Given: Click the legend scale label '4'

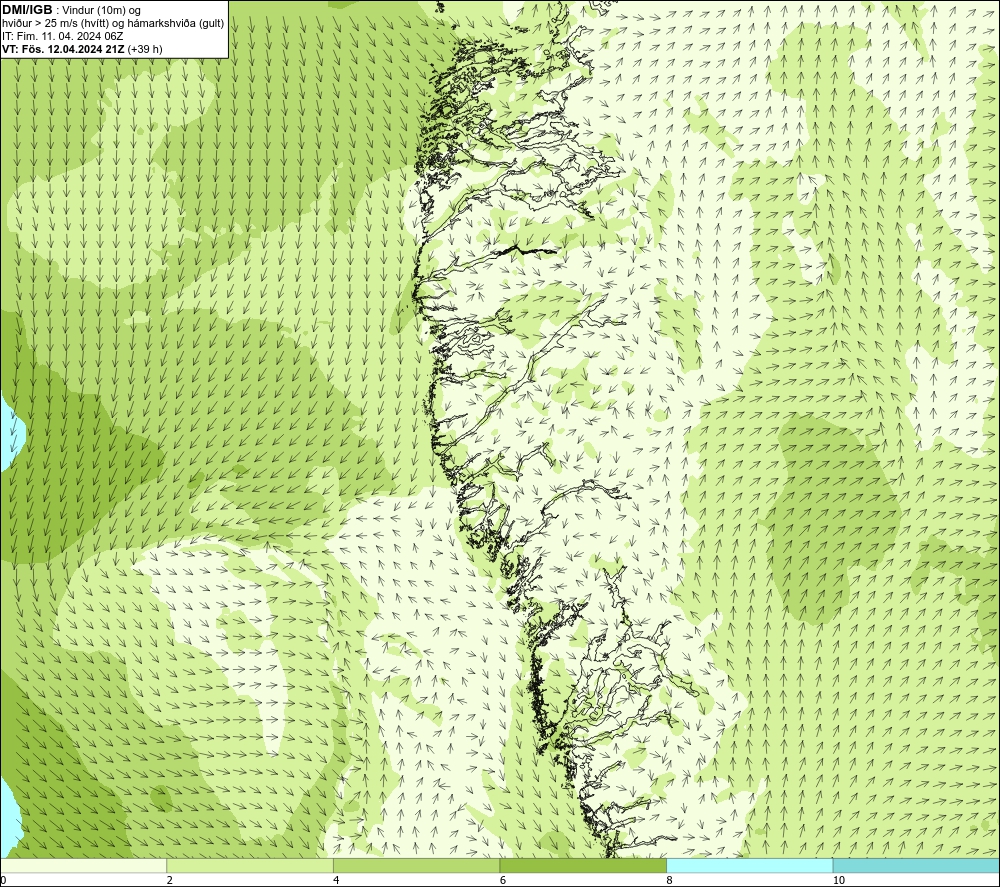Looking at the screenshot, I should [x=336, y=881].
